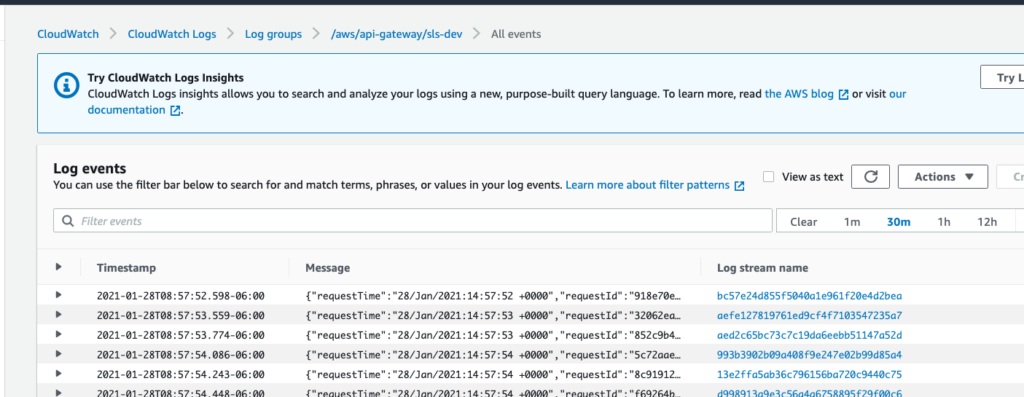Click the Filter events search field
The width and height of the screenshot is (1024, 397).
413,221
